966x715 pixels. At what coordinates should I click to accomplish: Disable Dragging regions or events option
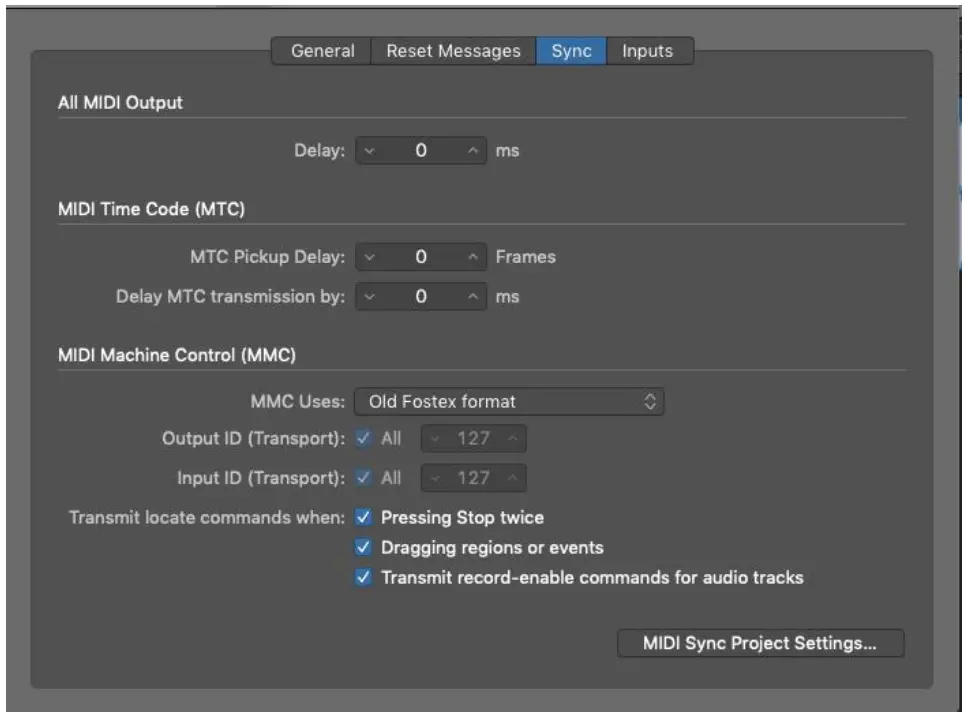[364, 548]
